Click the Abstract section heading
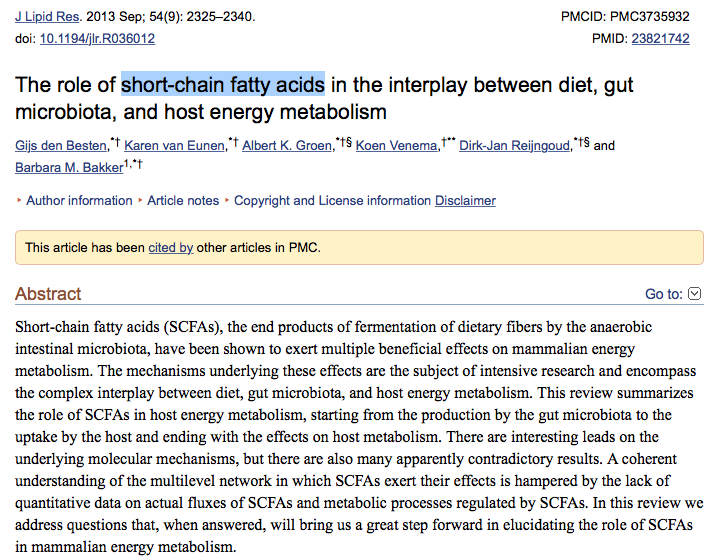This screenshot has height=560, width=721. click(49, 294)
